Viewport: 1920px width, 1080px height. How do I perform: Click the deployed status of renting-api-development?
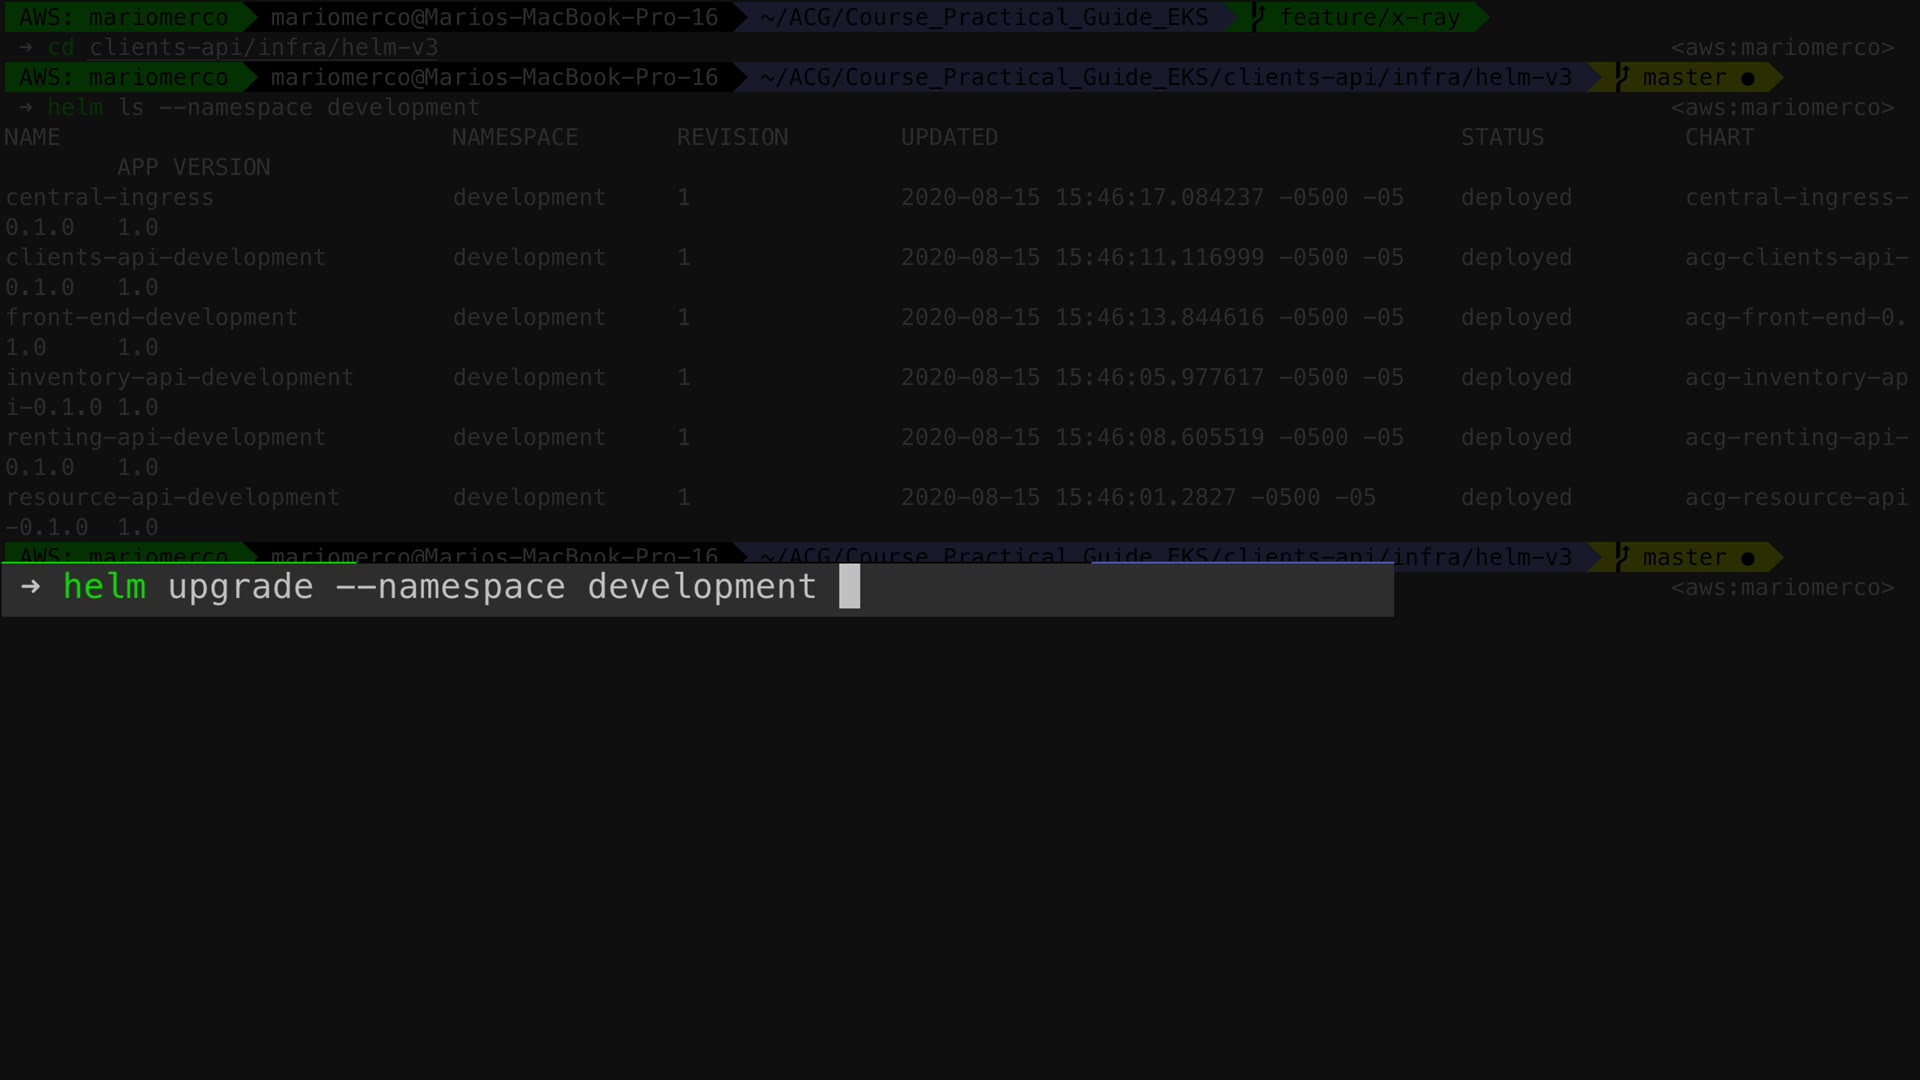[1515, 437]
